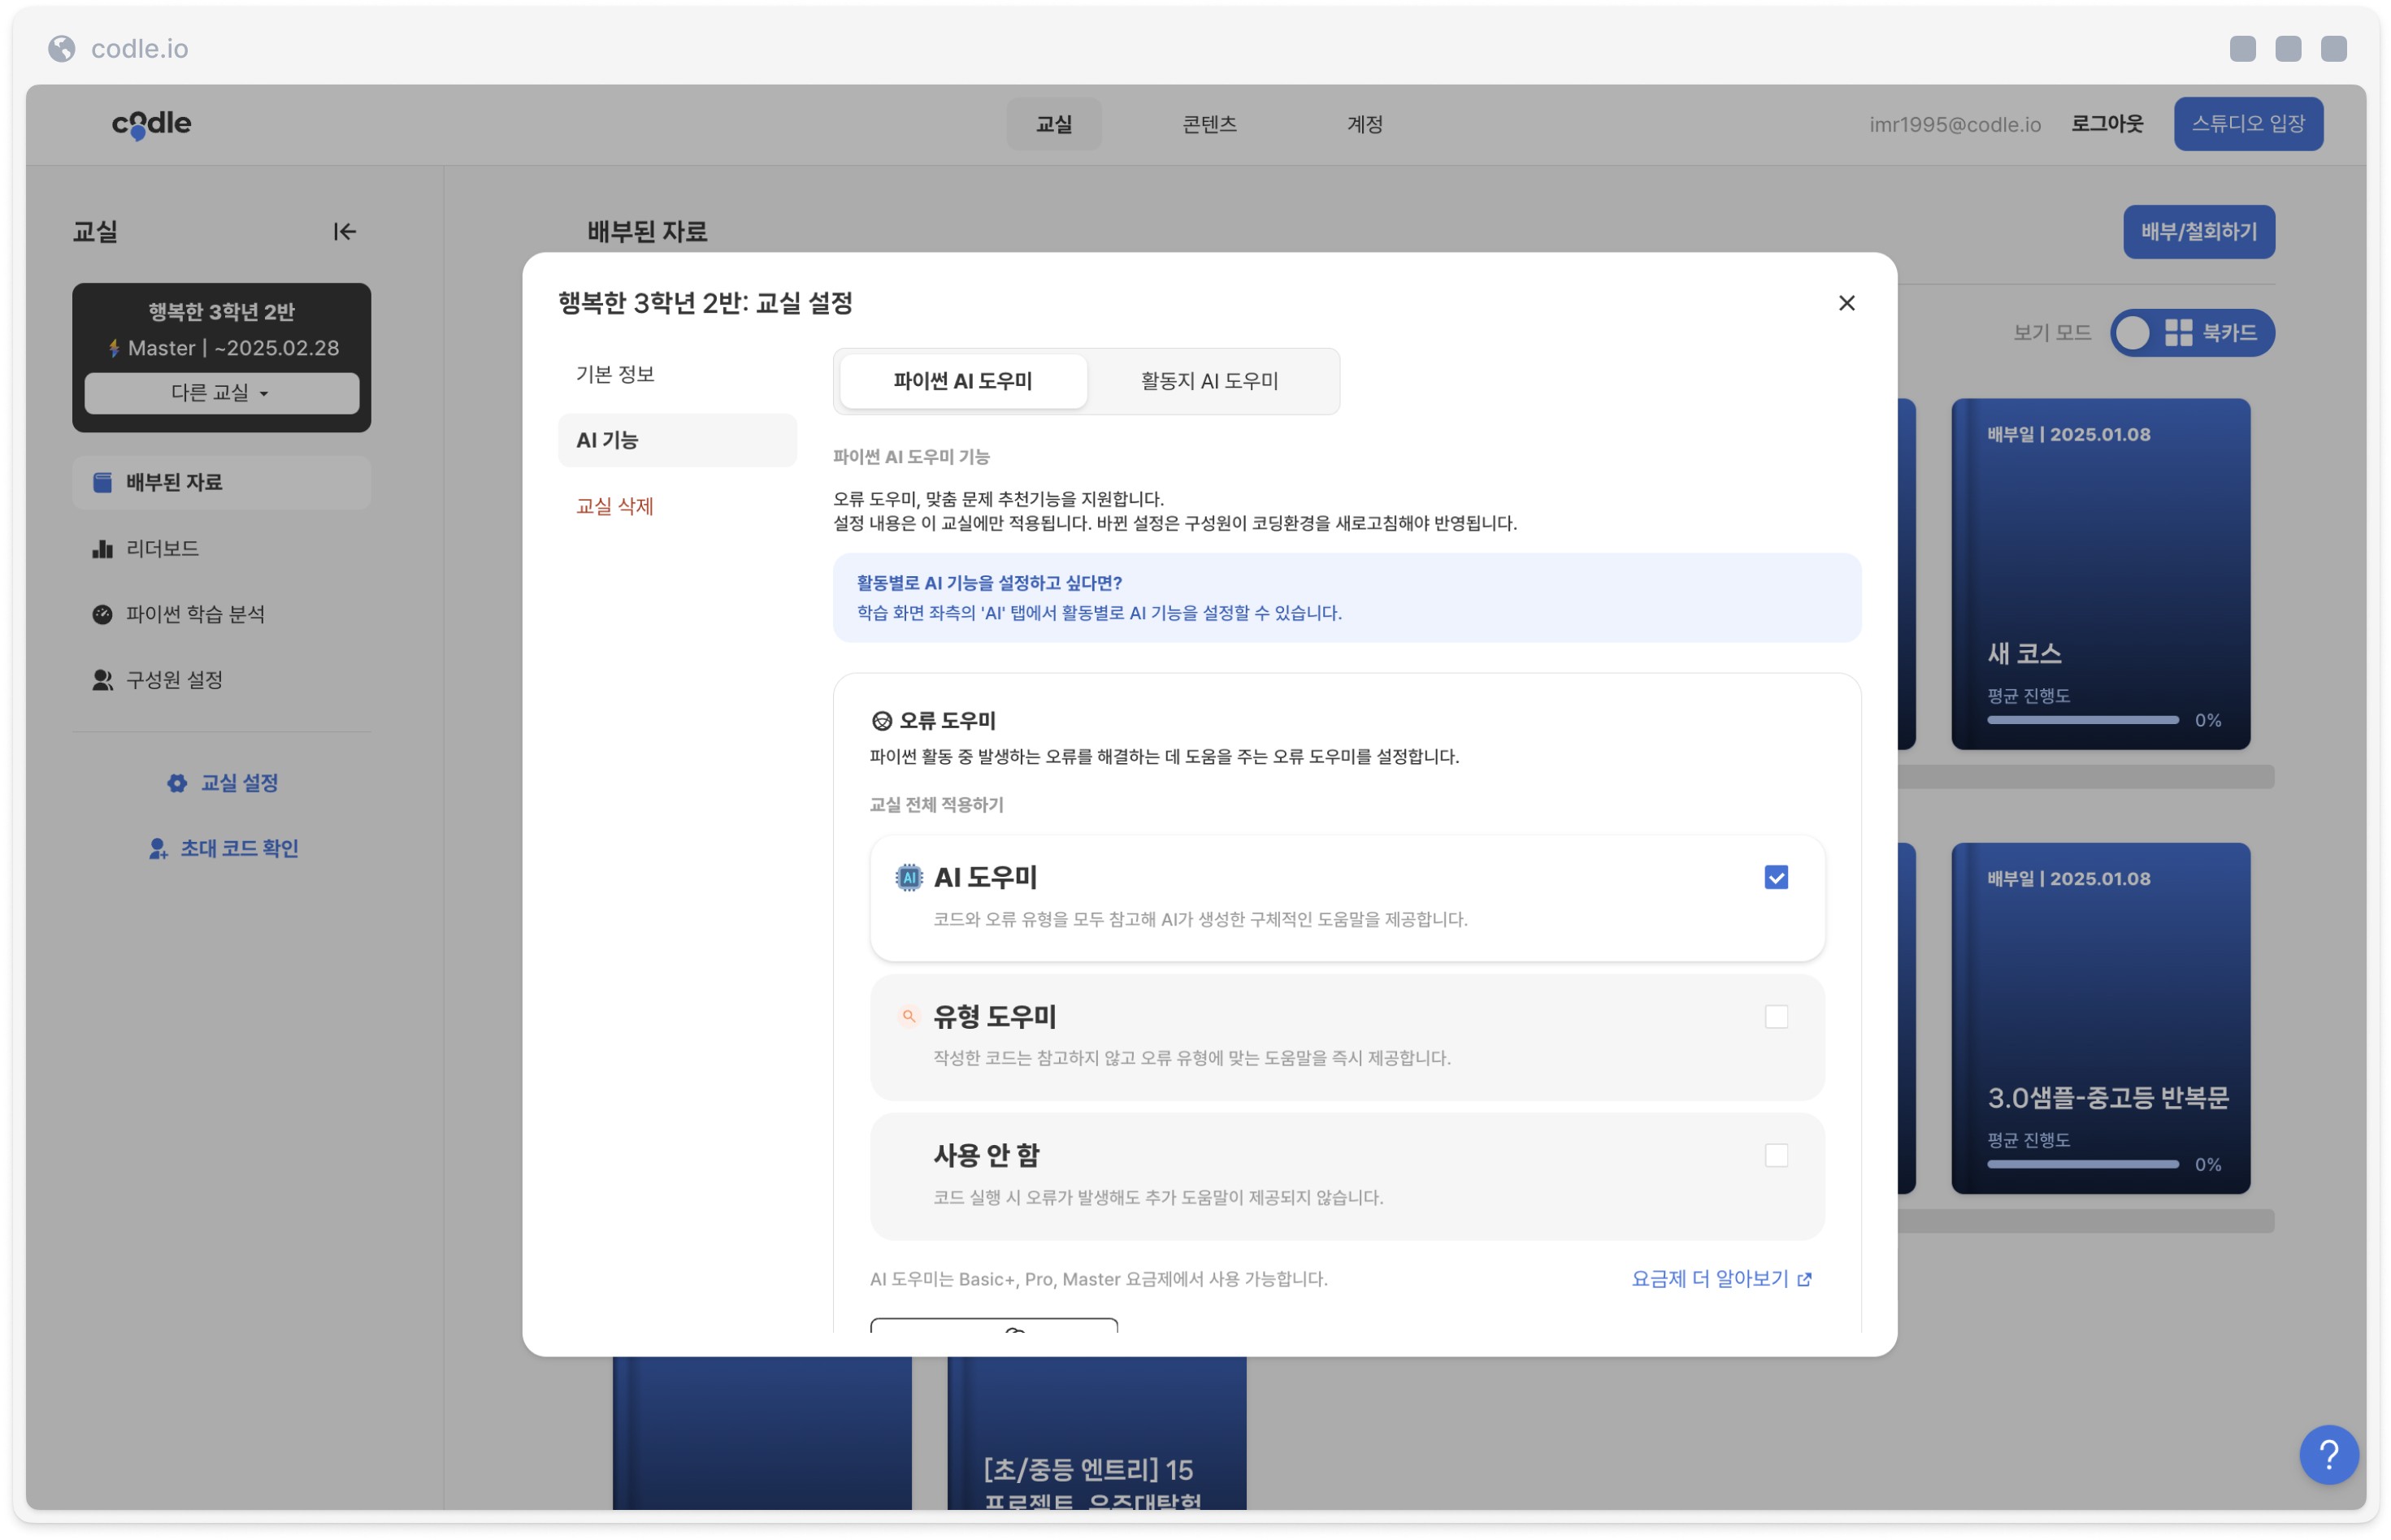Check the 사용 안 함 option
Image resolution: width=2391 pixels, height=1540 pixels.
(1776, 1156)
